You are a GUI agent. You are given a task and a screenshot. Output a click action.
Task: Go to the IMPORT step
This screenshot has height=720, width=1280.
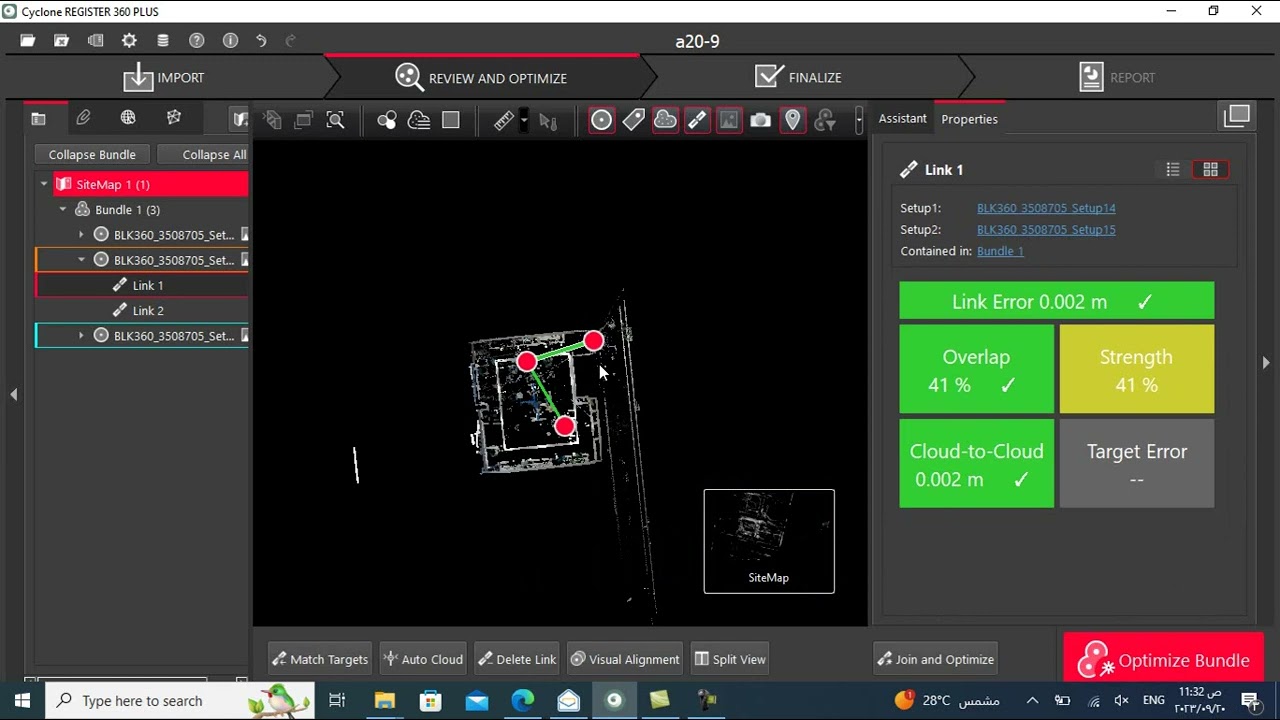coord(164,77)
